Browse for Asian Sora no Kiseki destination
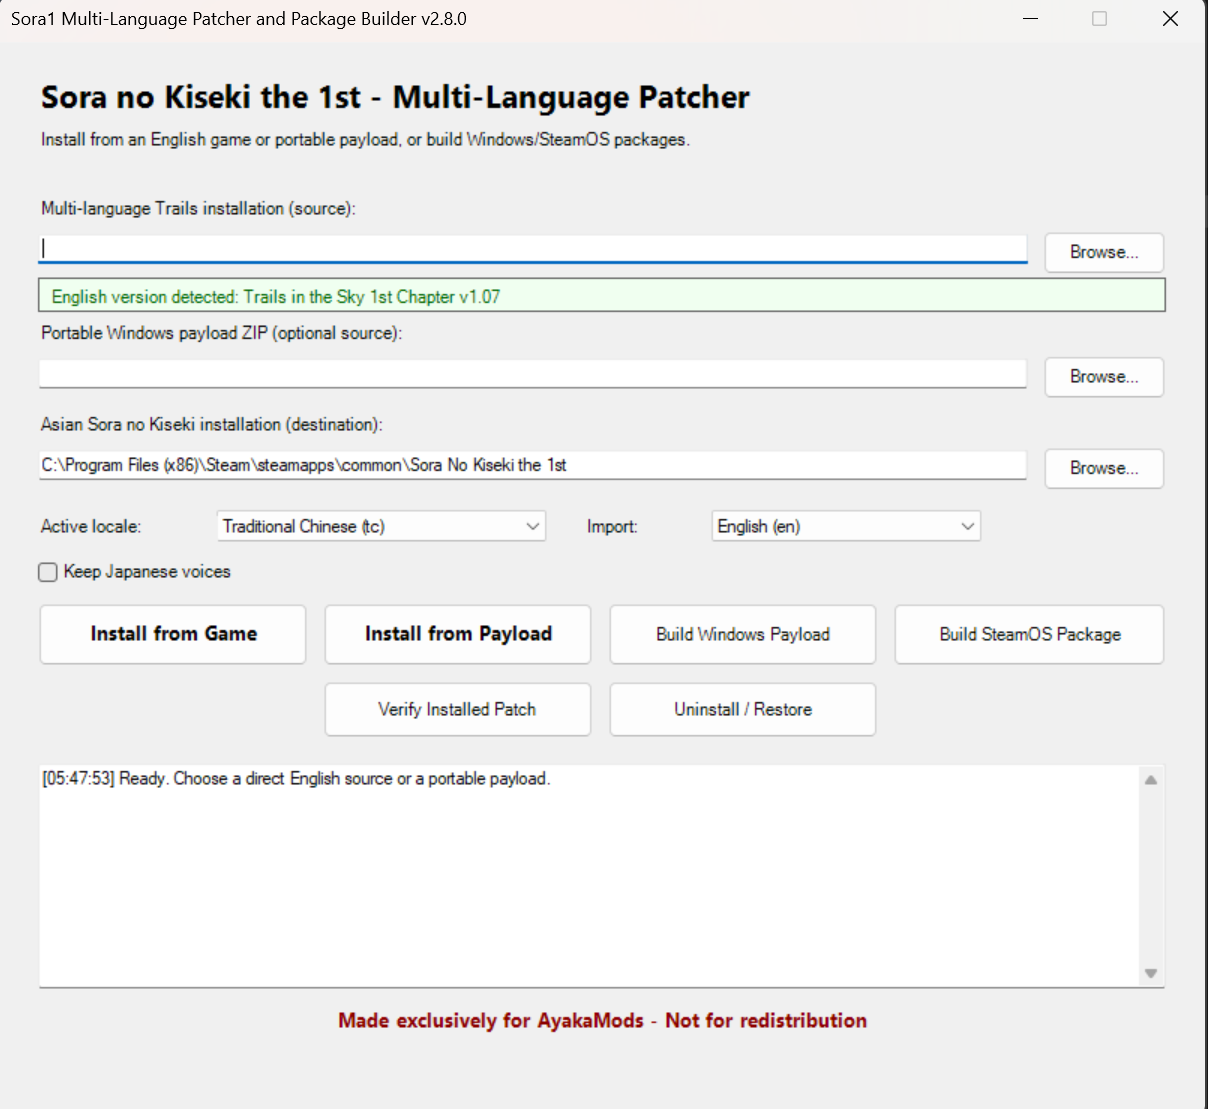 1104,468
